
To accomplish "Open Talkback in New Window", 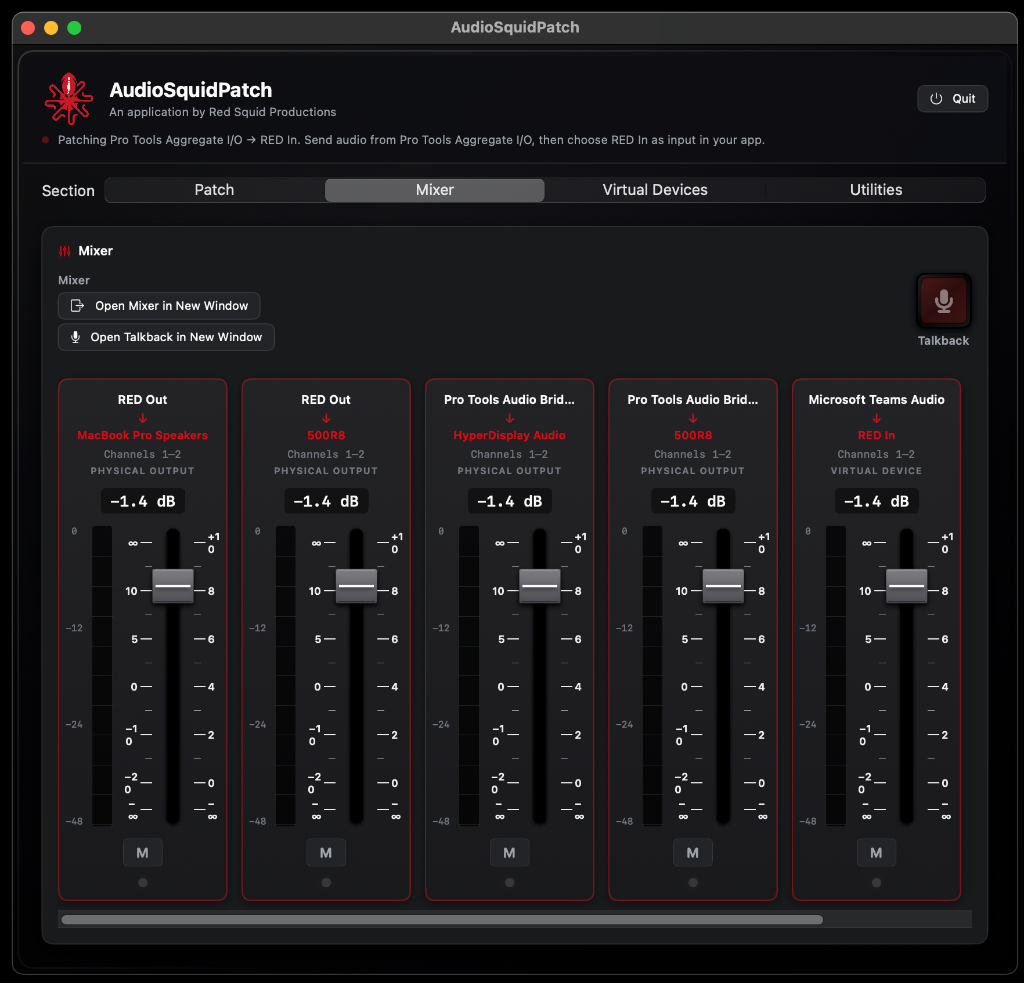I will [166, 337].
